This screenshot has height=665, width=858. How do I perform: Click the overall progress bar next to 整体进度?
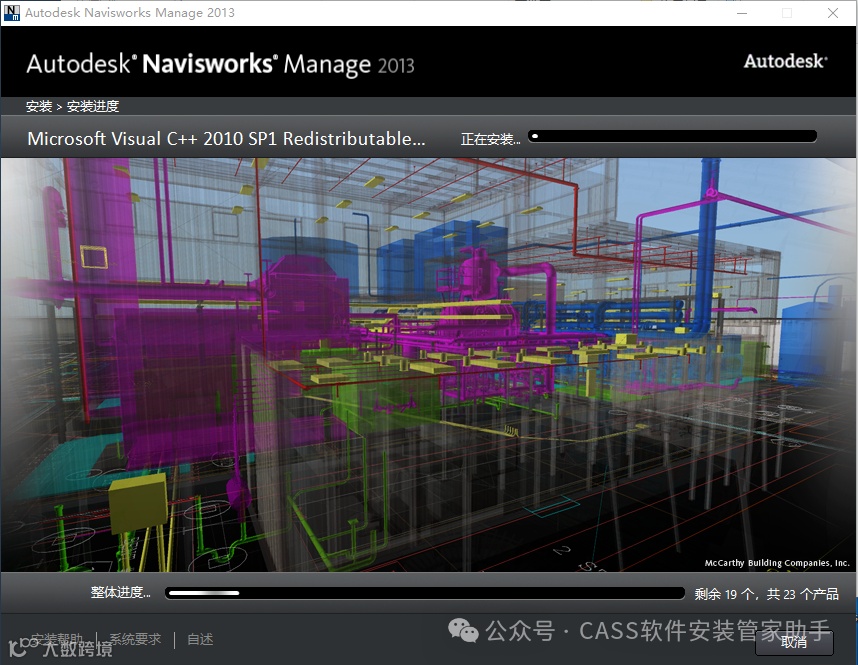pyautogui.click(x=425, y=593)
